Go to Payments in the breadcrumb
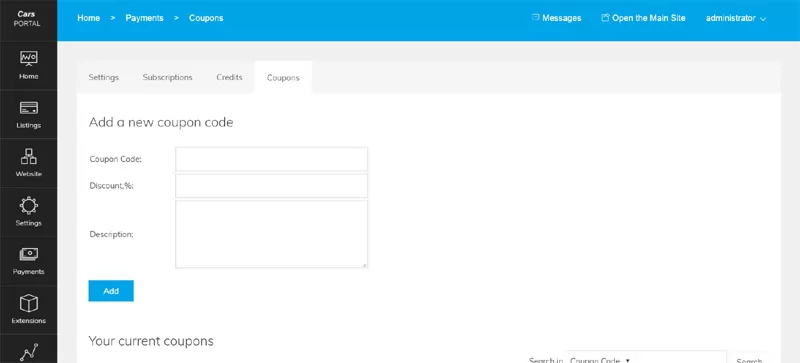Viewport: 800px width, 363px height. pos(144,18)
